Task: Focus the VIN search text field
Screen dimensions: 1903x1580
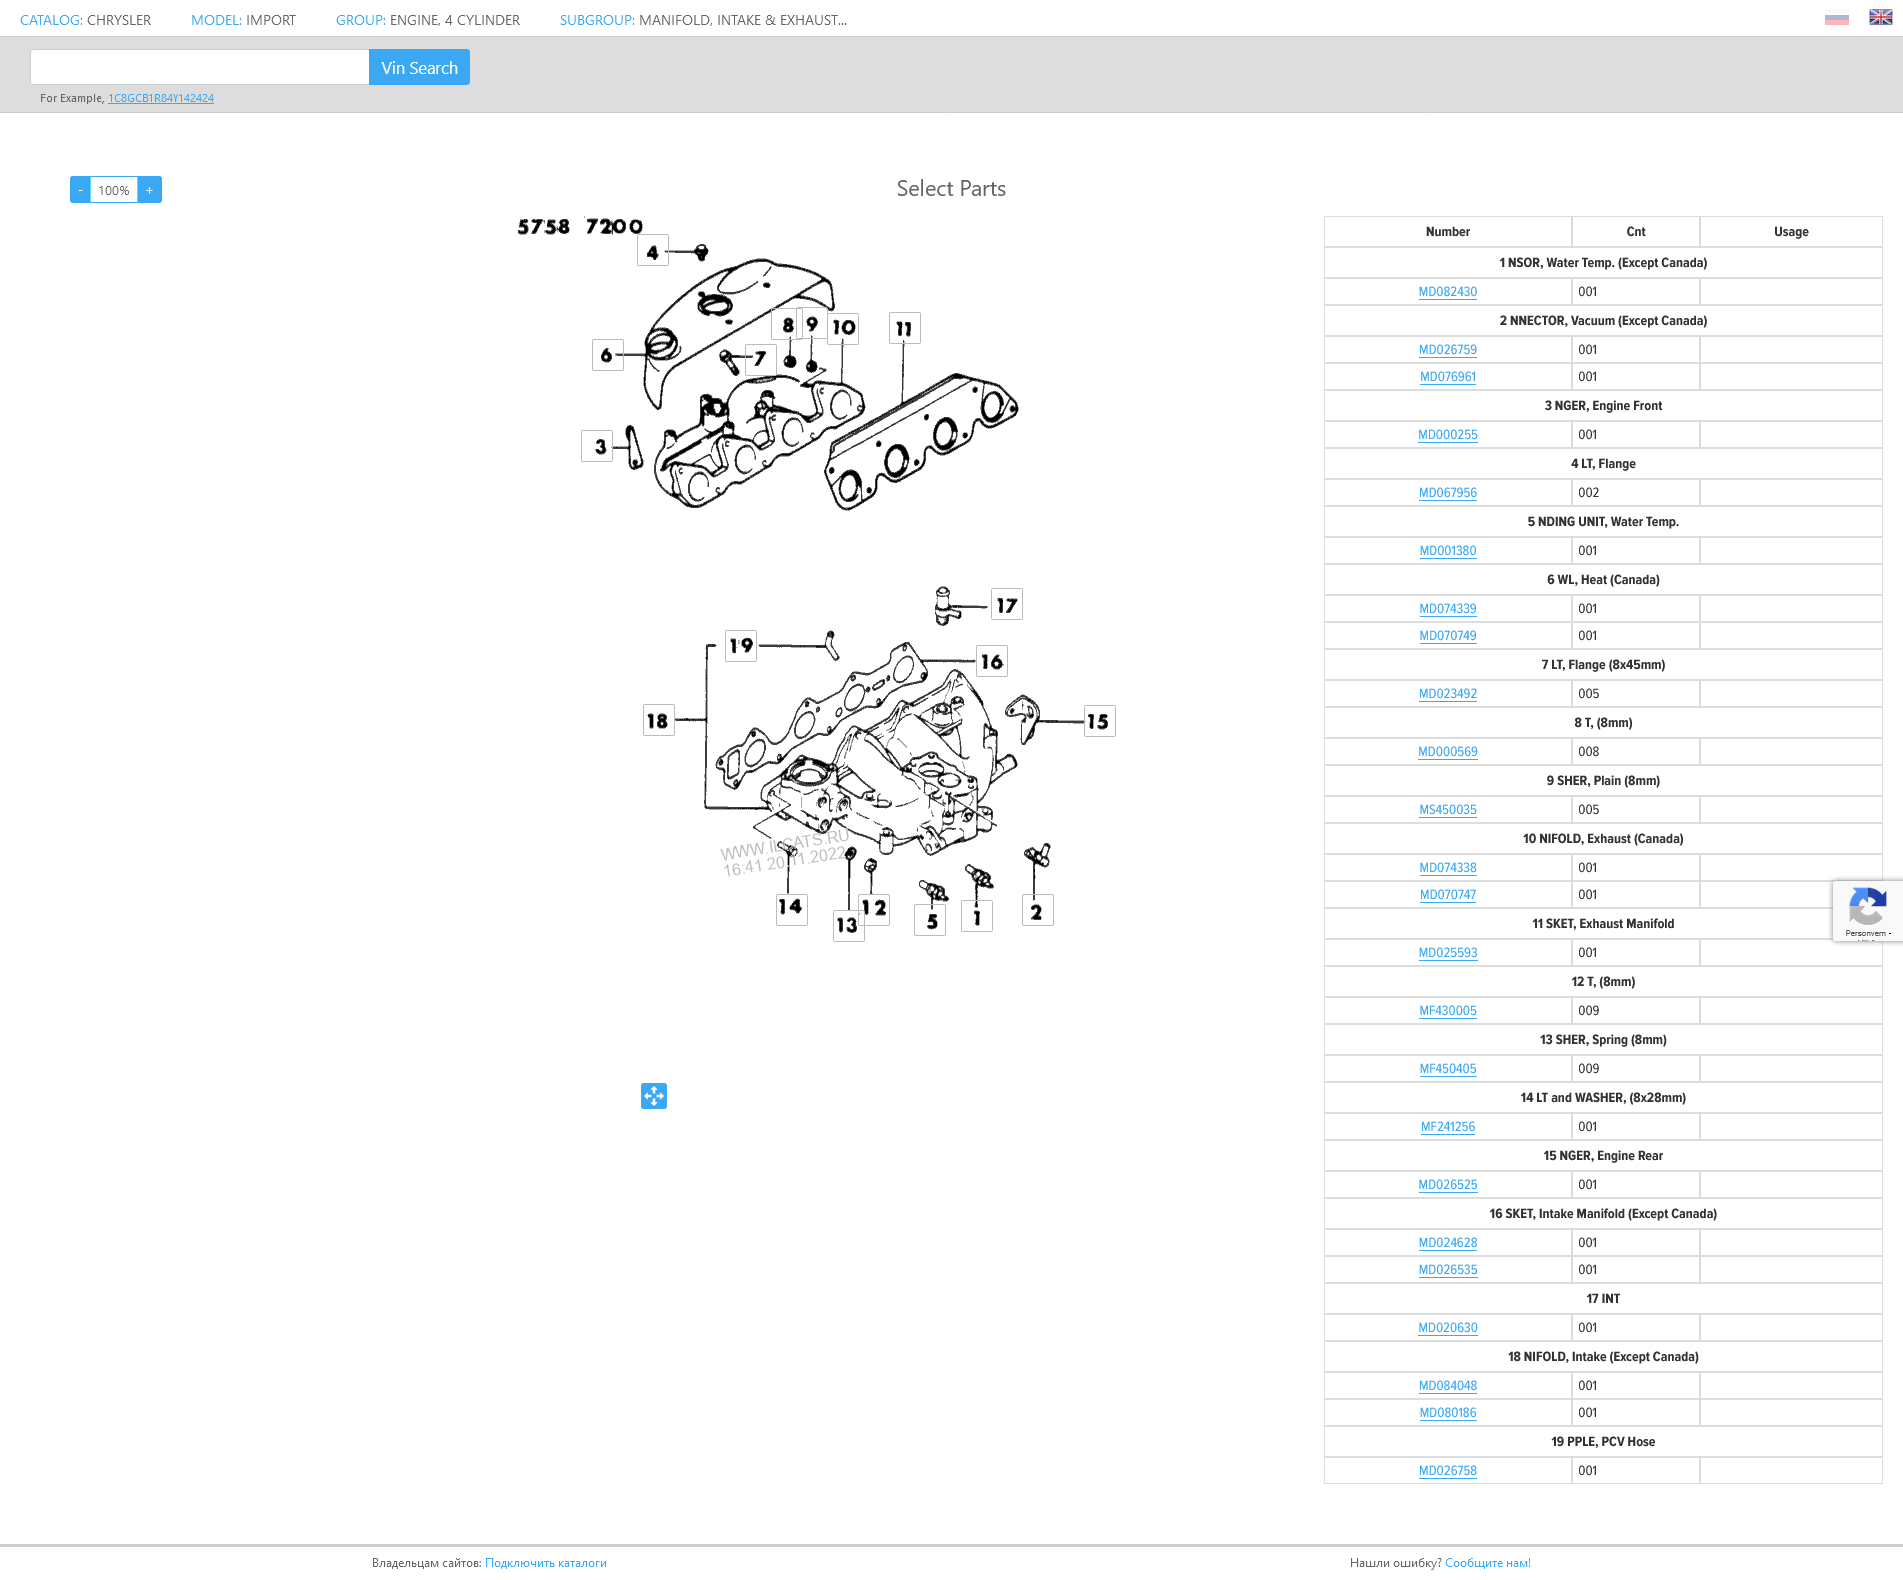Action: pos(200,67)
